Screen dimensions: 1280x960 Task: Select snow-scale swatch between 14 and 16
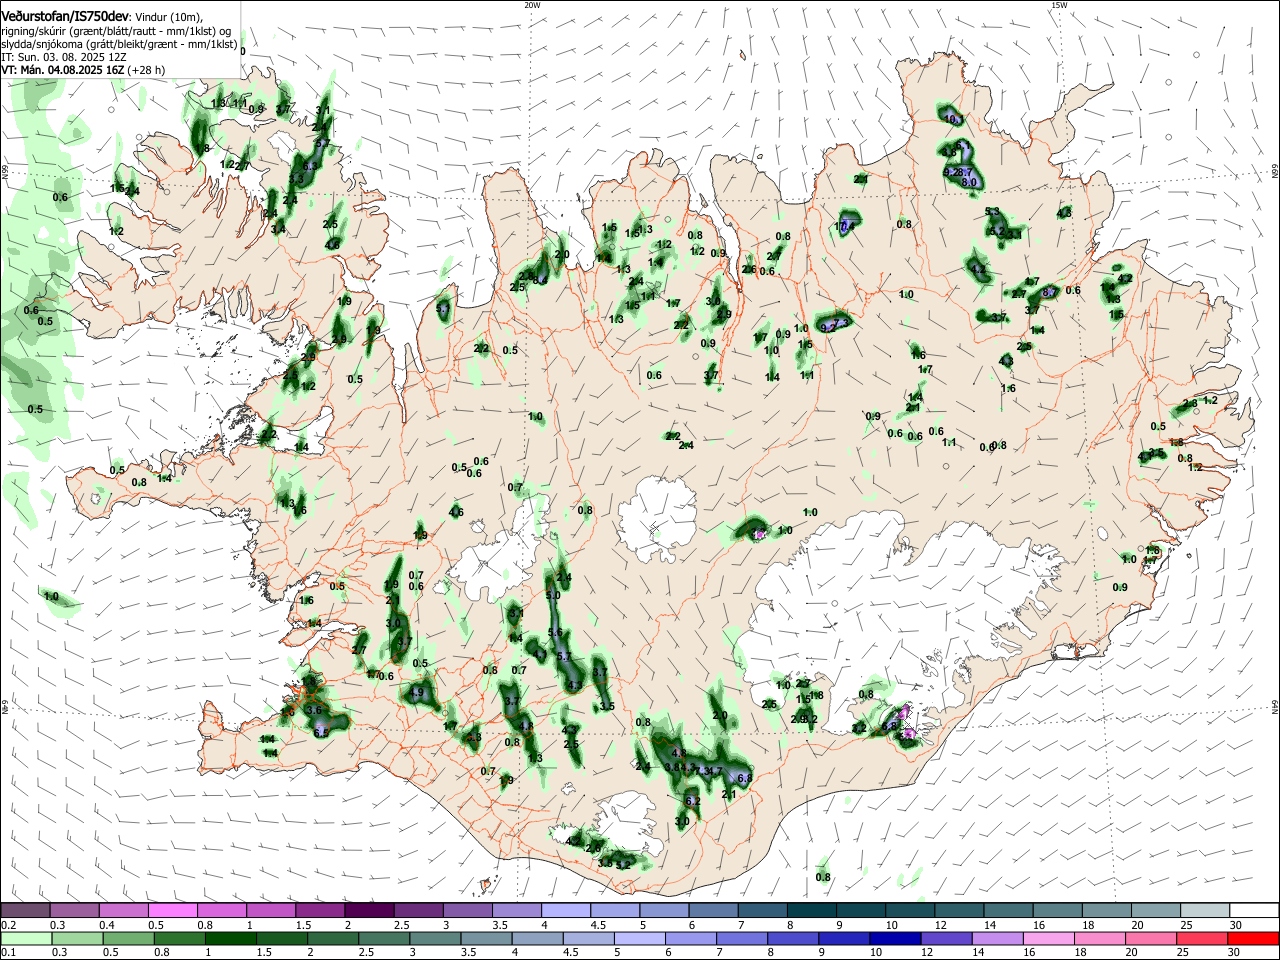(x=1009, y=910)
